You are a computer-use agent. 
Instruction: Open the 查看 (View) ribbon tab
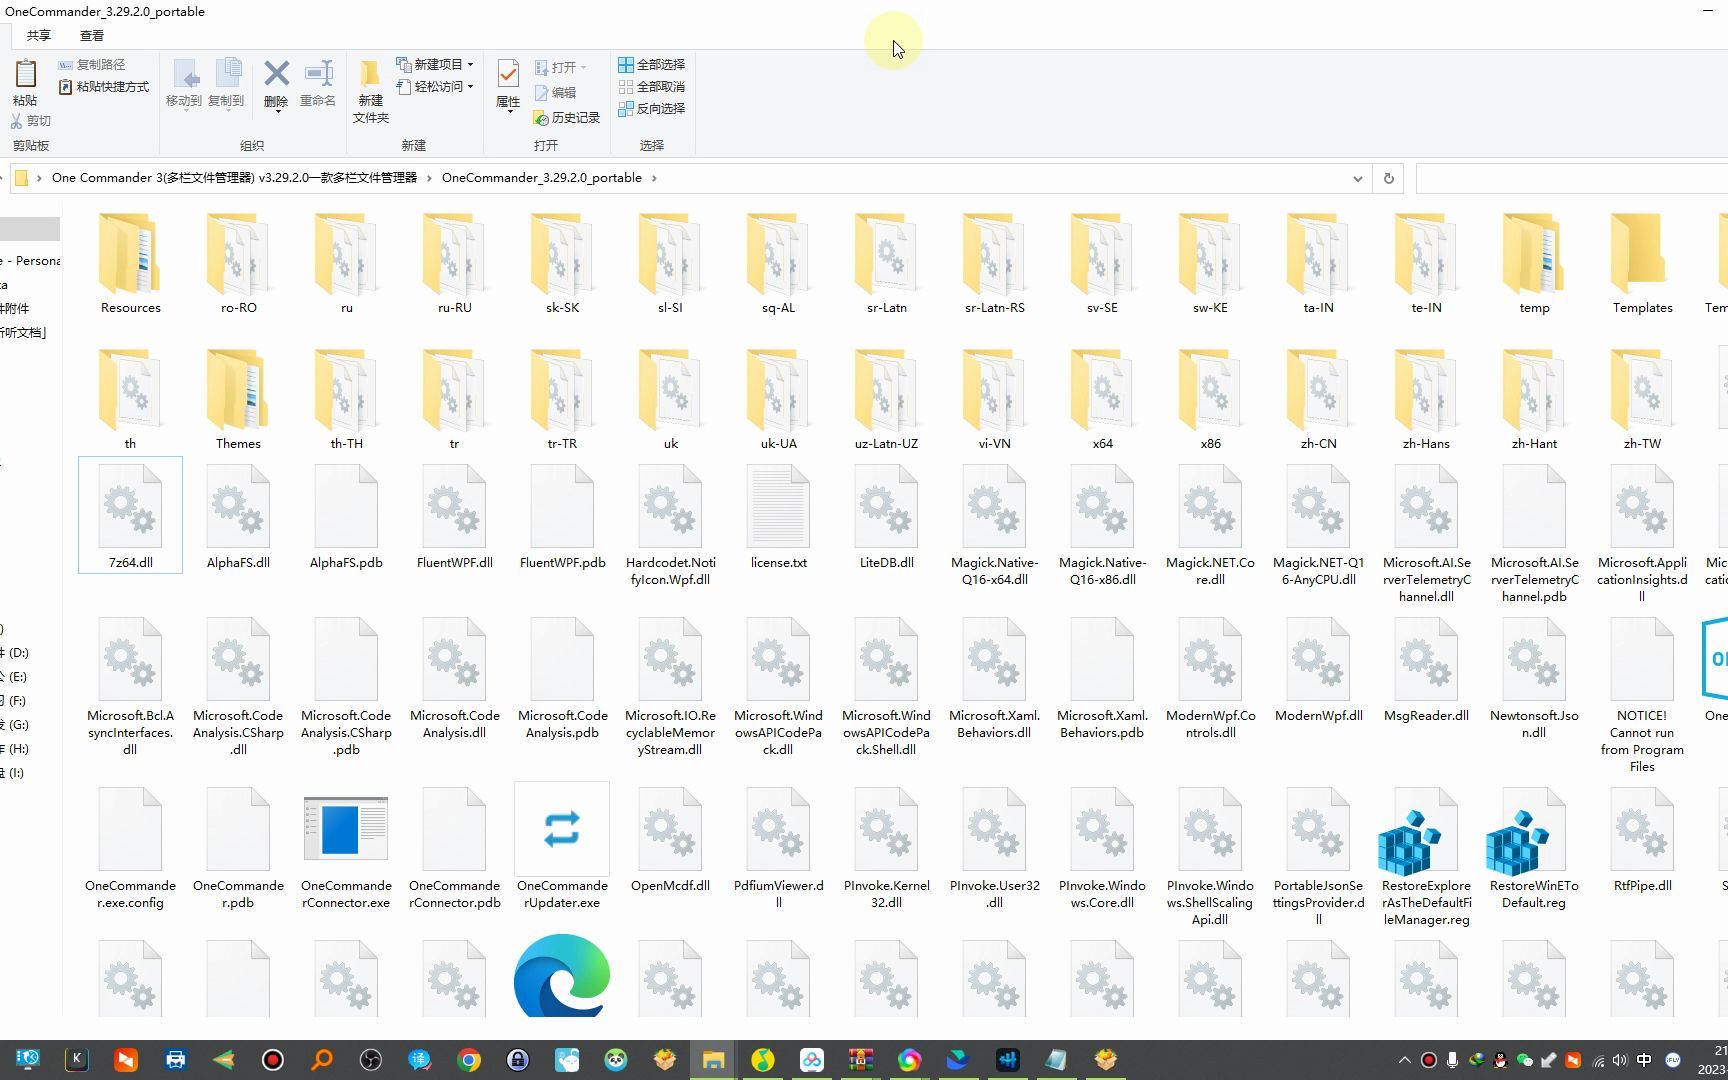click(92, 35)
